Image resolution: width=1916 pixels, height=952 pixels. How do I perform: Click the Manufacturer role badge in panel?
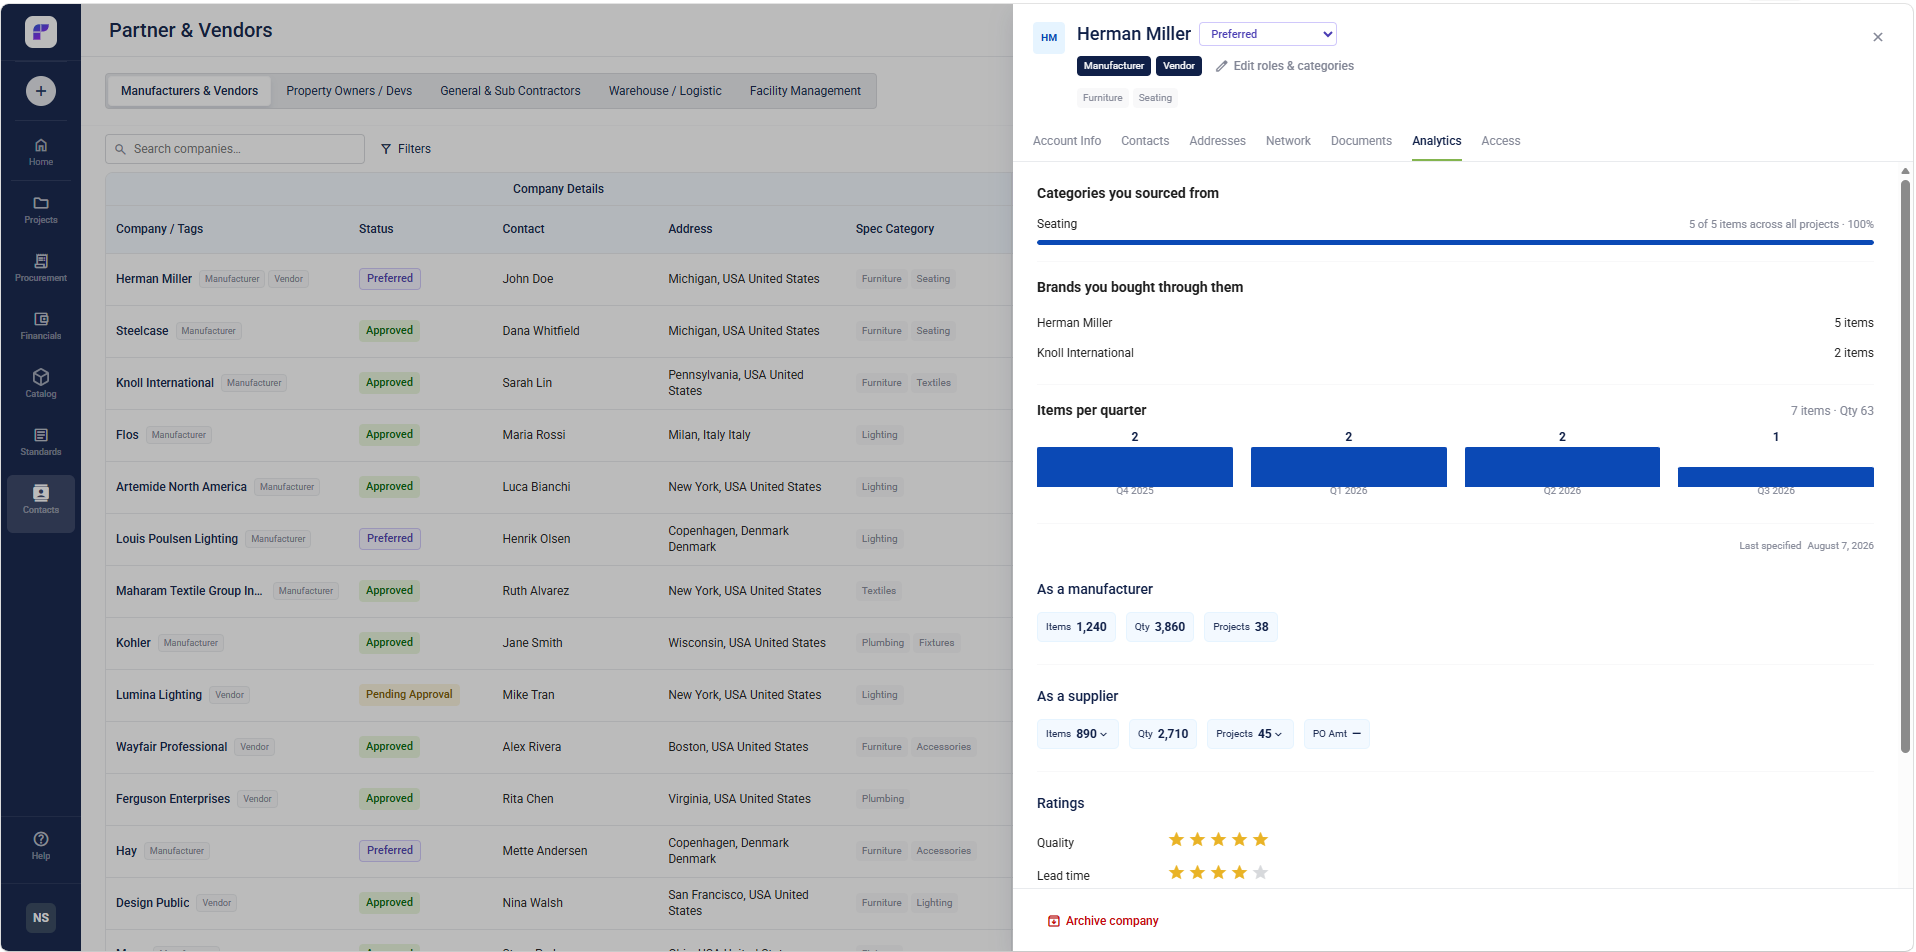(x=1113, y=66)
